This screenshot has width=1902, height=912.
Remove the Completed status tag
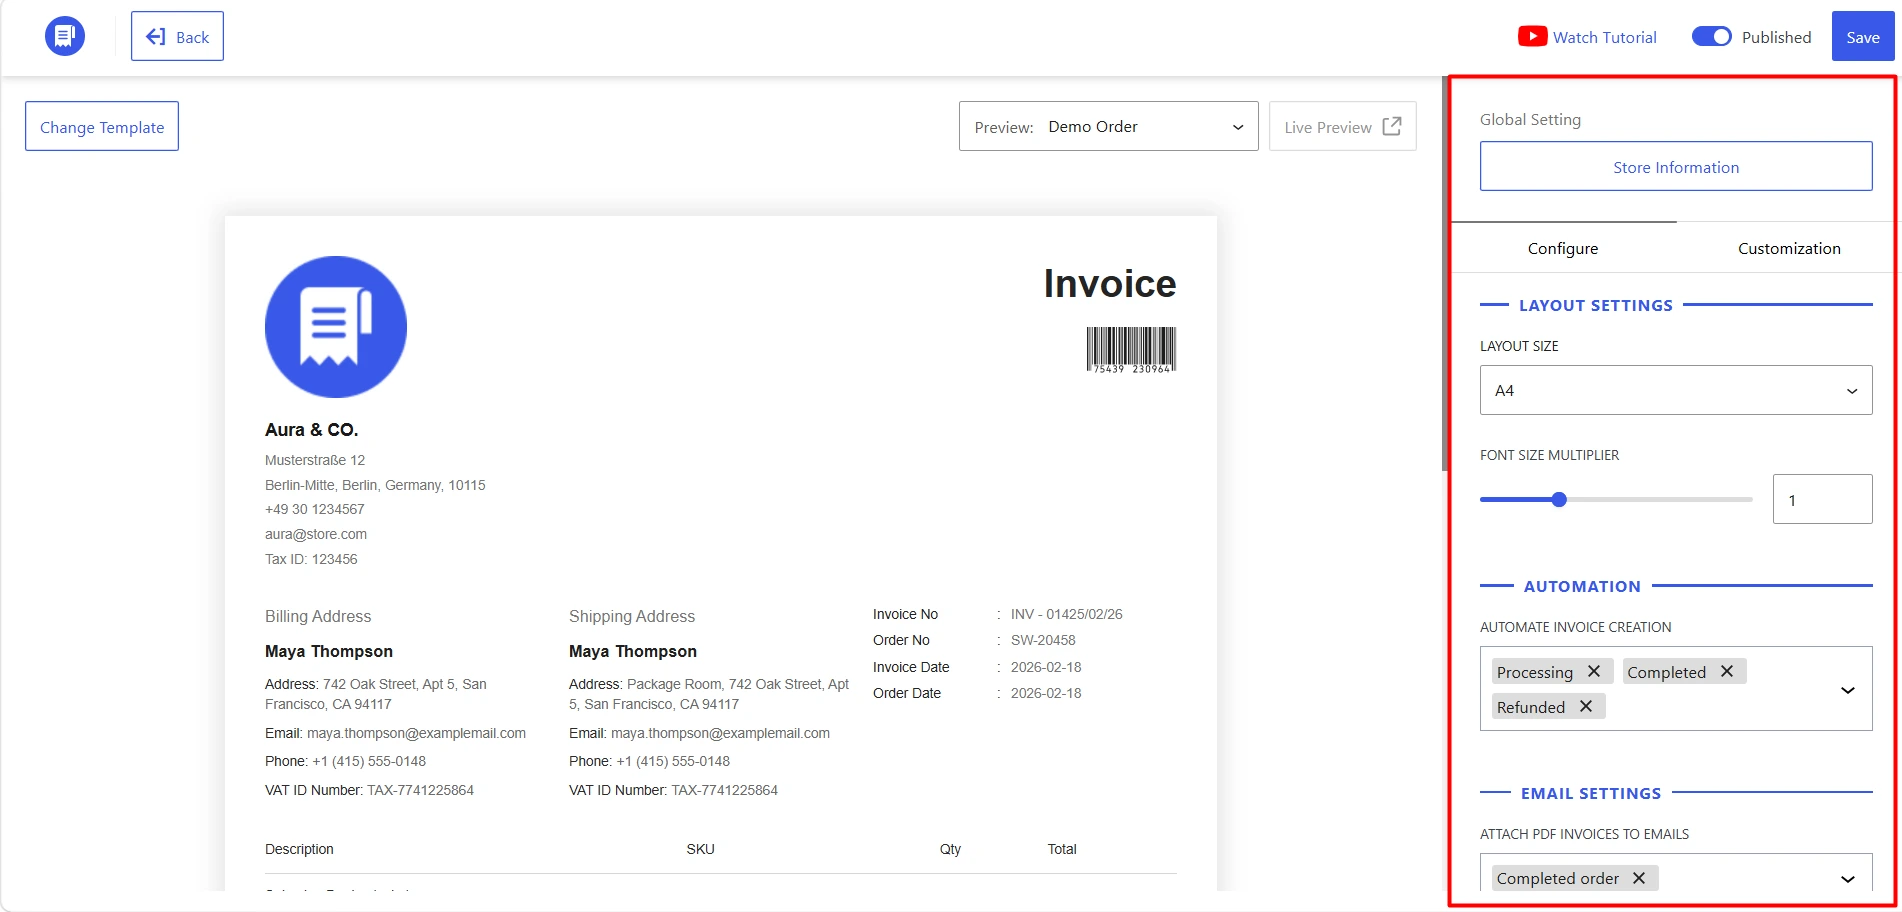(1727, 671)
